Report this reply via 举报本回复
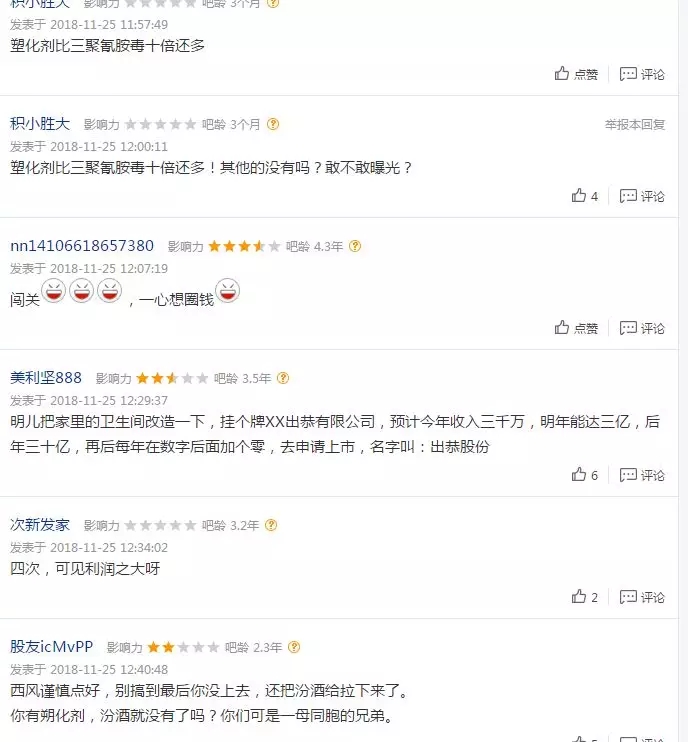The image size is (688, 742). pyautogui.click(x=635, y=124)
